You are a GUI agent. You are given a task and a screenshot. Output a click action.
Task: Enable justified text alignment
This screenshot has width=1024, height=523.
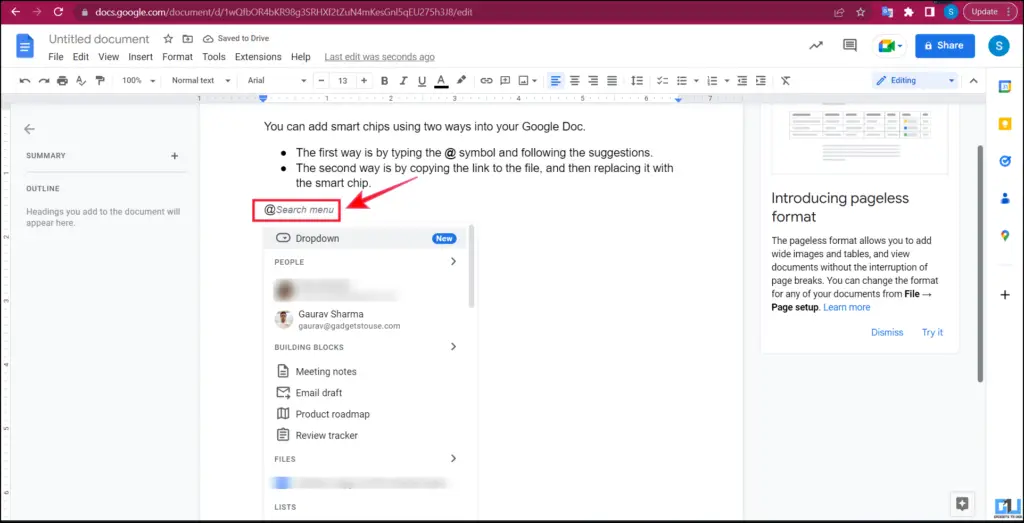(x=612, y=81)
